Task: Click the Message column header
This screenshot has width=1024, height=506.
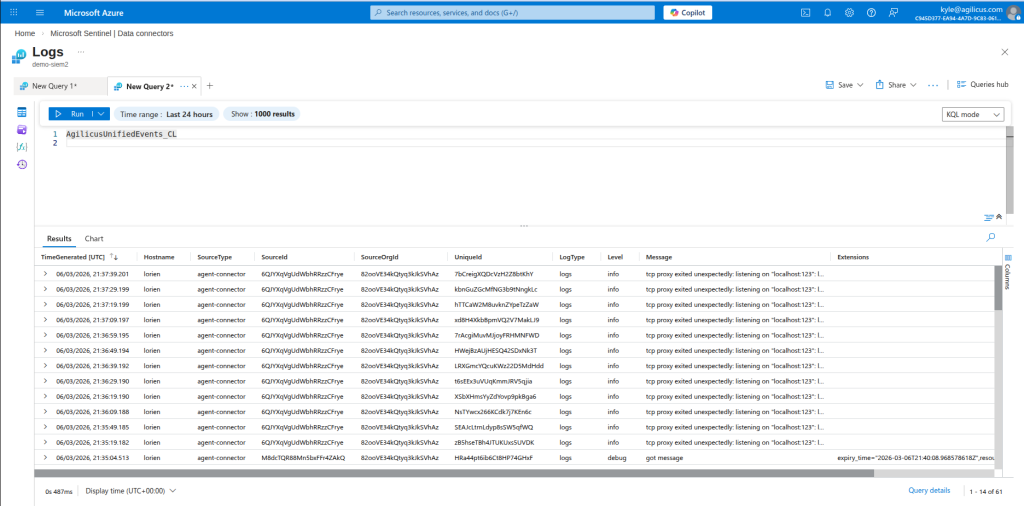Action: coord(659,257)
